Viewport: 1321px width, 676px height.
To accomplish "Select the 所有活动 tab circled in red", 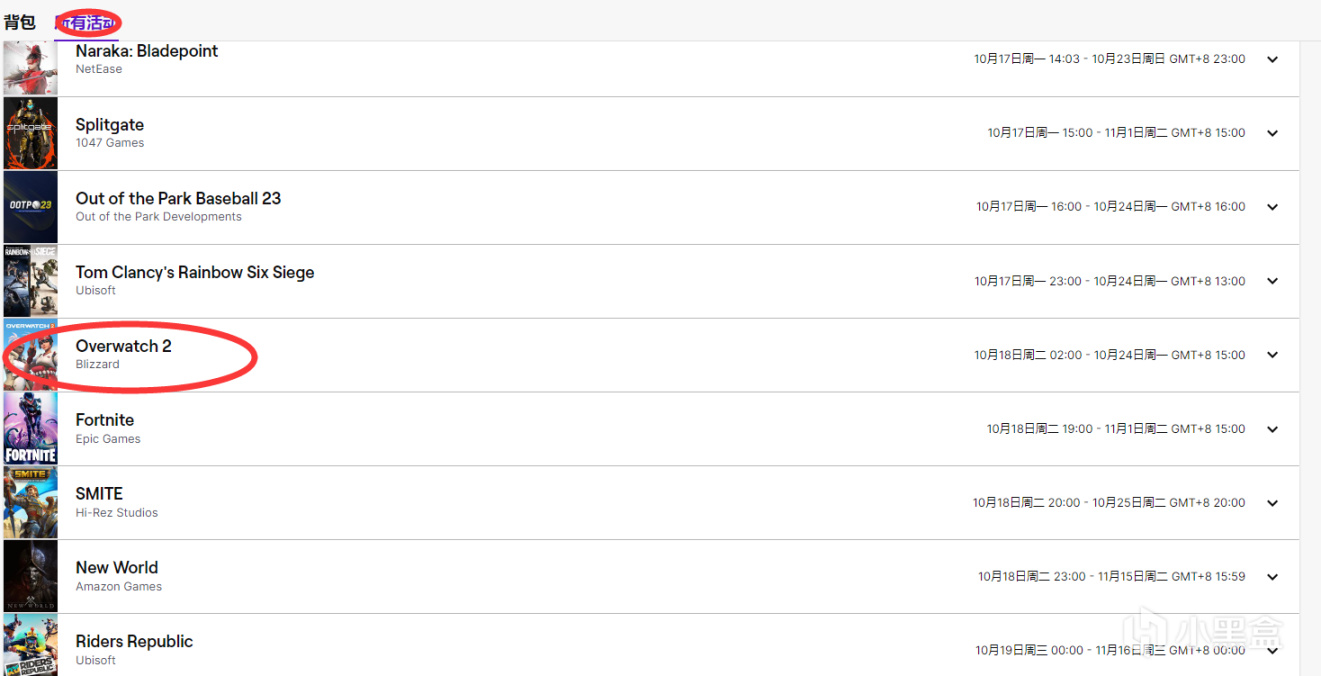I will coord(88,22).
